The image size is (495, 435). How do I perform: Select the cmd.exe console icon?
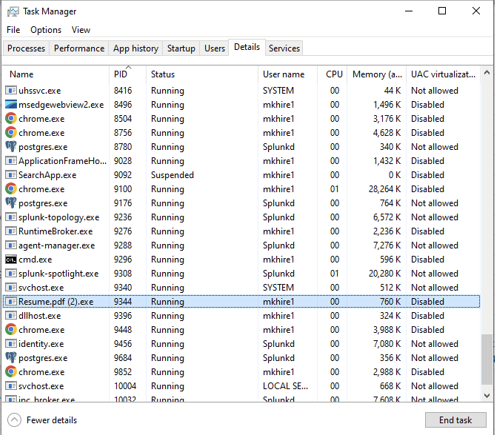(x=11, y=259)
